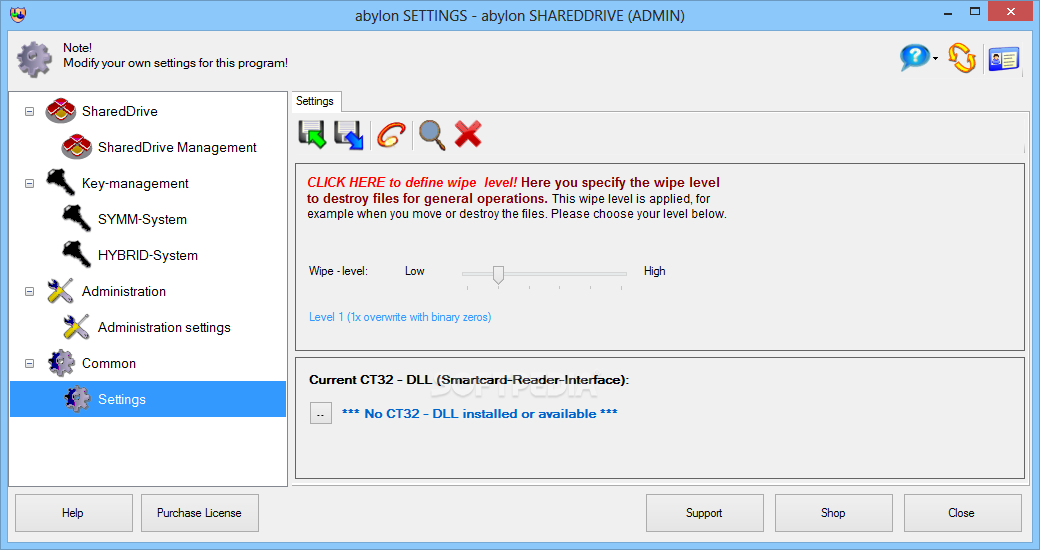Screen dimensions: 1040x550
Task: Select SharedDrive Management in the tree
Action: pyautogui.click(x=177, y=147)
